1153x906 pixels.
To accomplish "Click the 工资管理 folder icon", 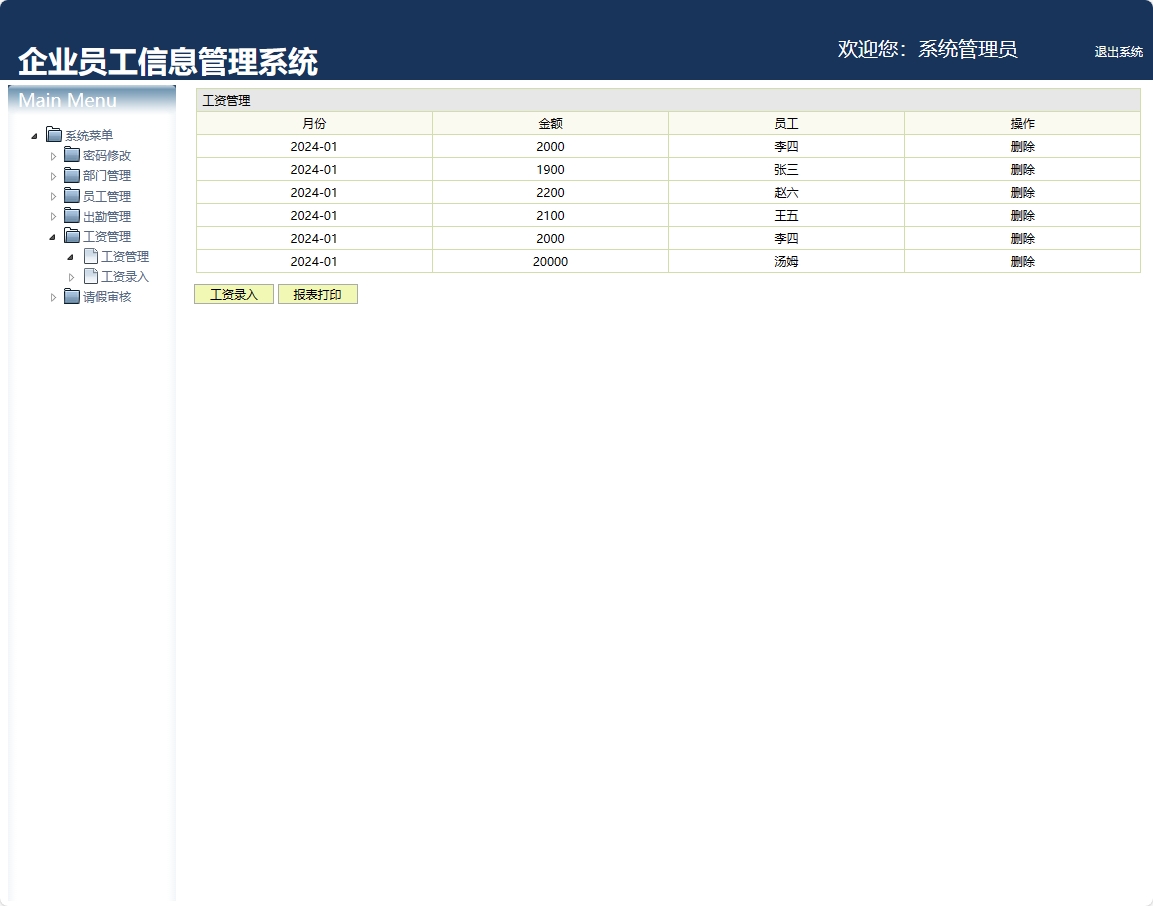I will click(x=72, y=236).
